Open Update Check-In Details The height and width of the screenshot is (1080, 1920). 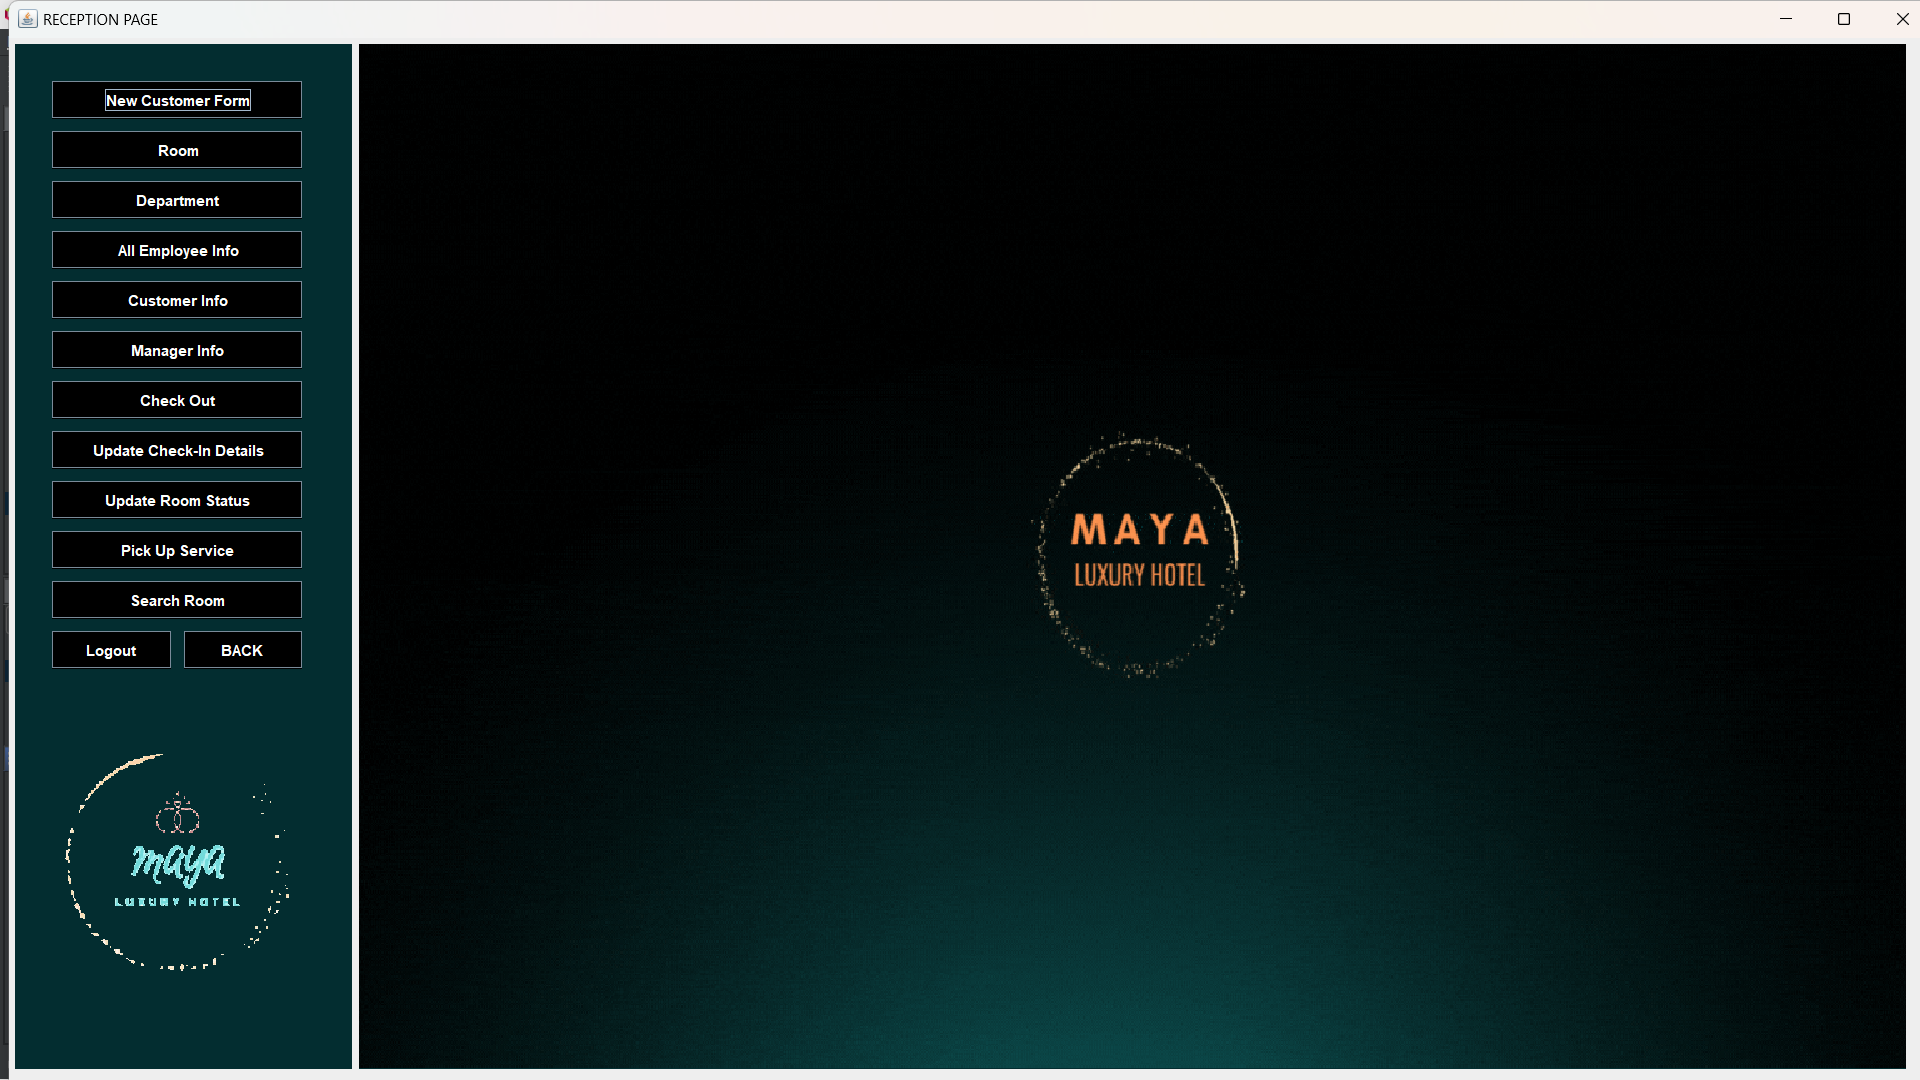click(177, 450)
